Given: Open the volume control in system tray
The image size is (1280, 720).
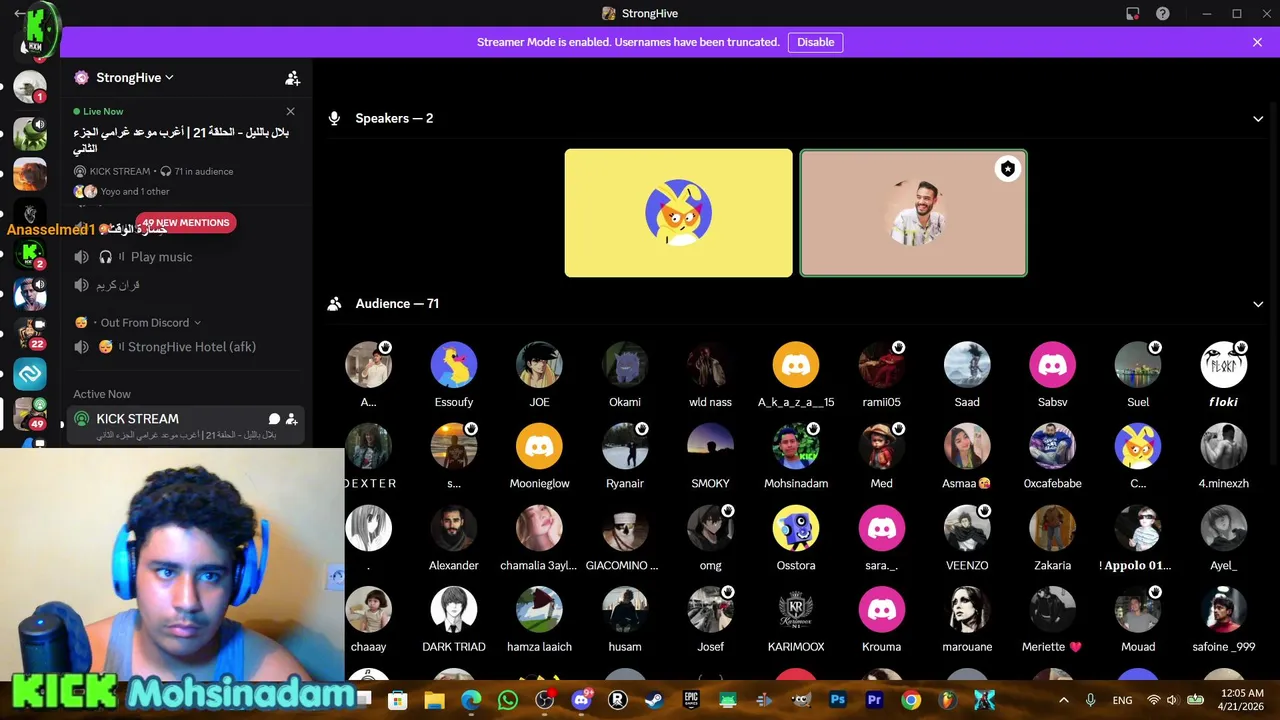Looking at the screenshot, I should tap(1172, 700).
